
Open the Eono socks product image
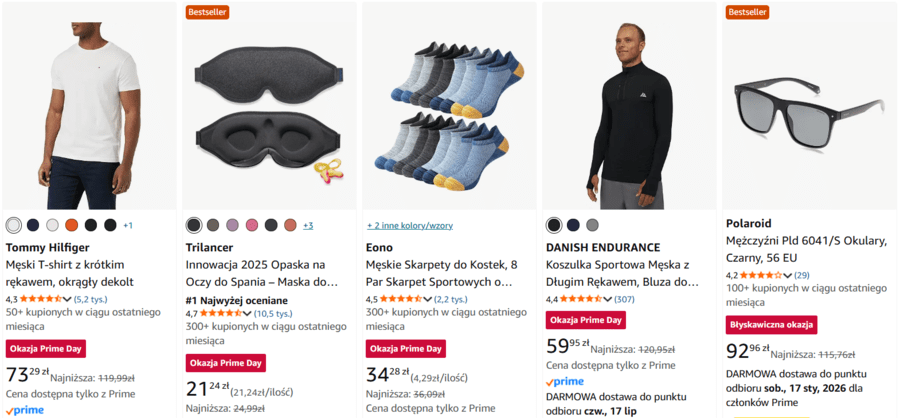[x=449, y=106]
